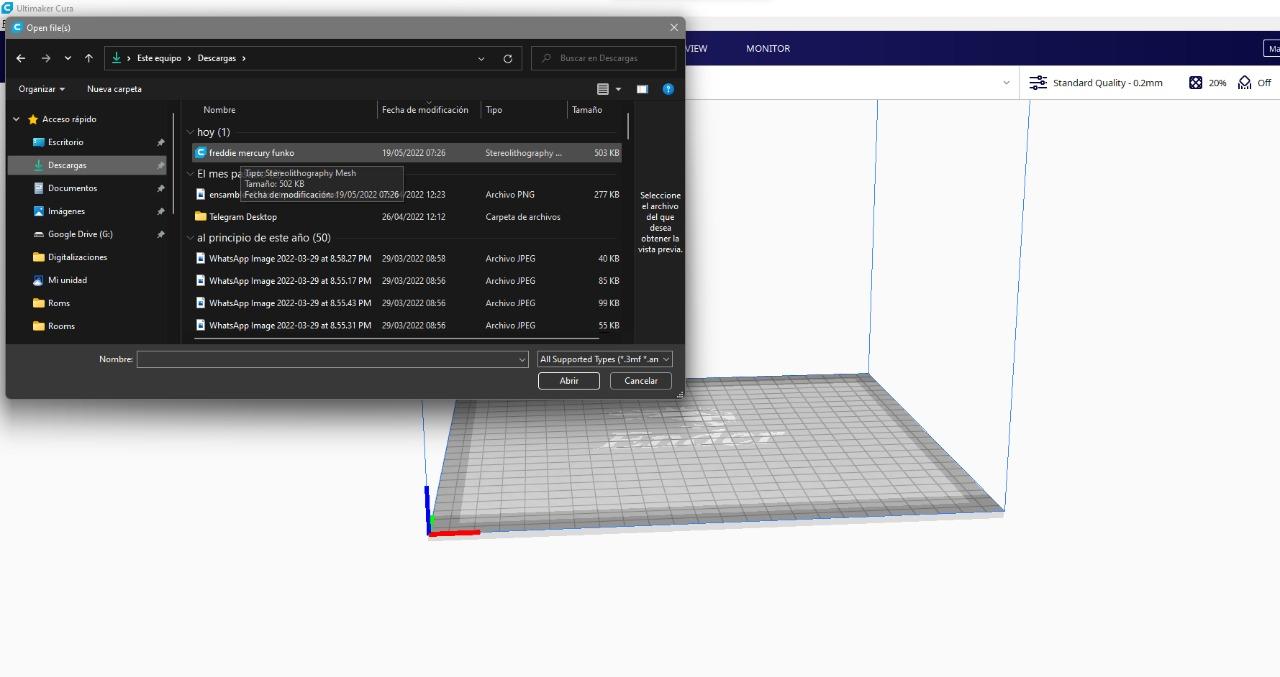
Task: Open the Roms folder in sidebar
Action: 58,303
